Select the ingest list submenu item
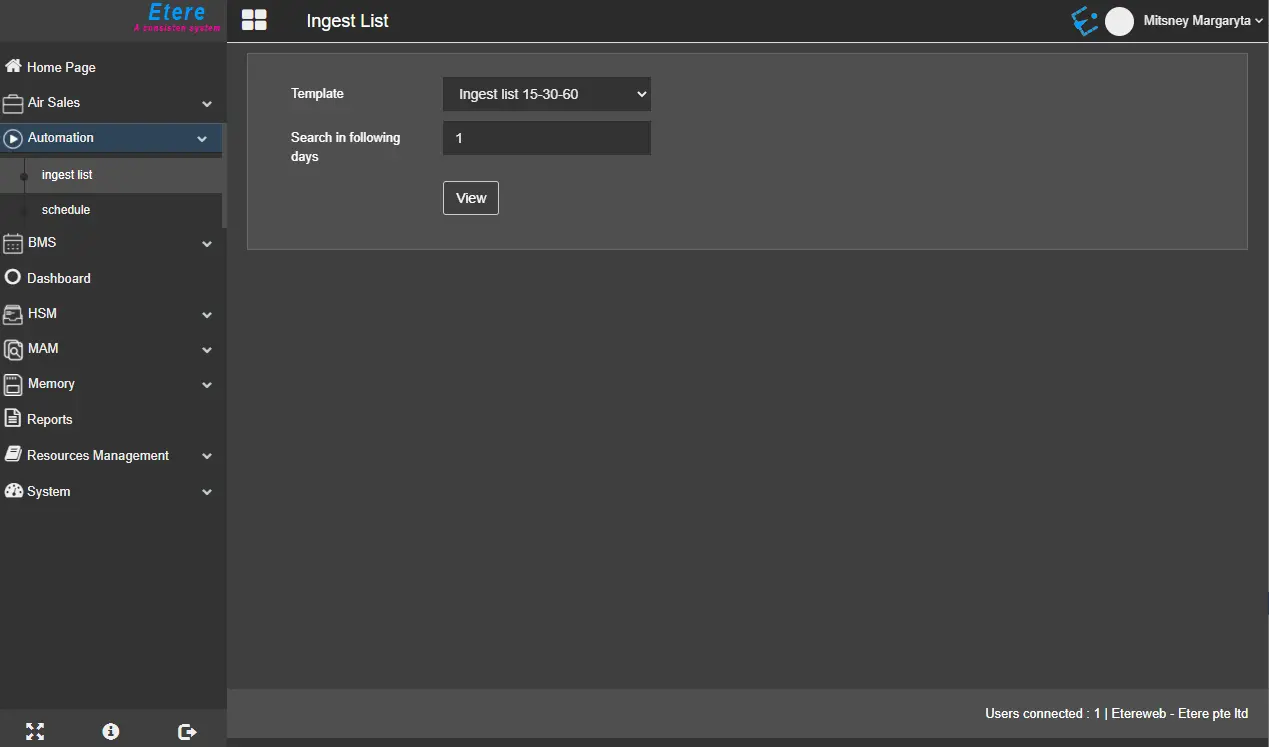The image size is (1269, 747). coord(67,175)
